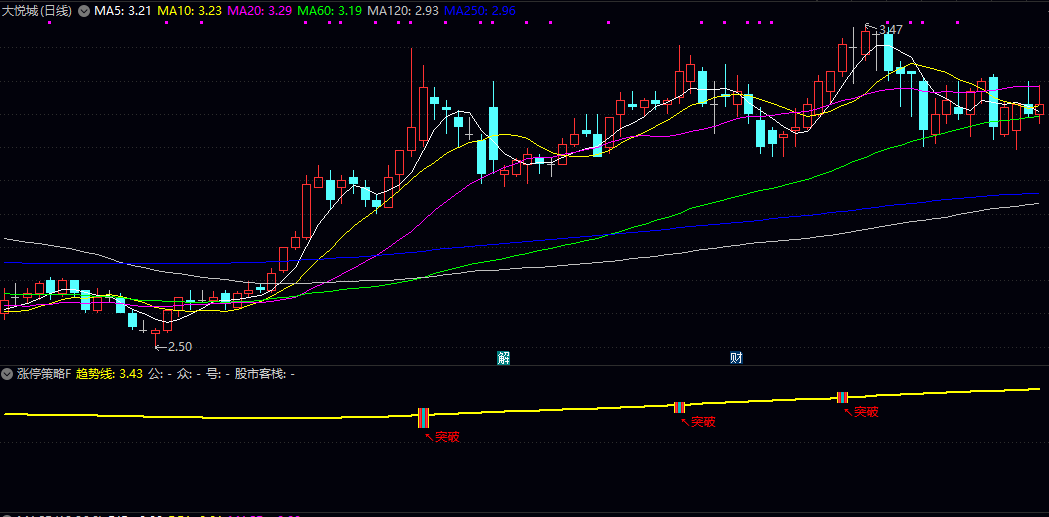Click the third 突破 breakout signal bar
1049x517 pixels.
[842, 398]
